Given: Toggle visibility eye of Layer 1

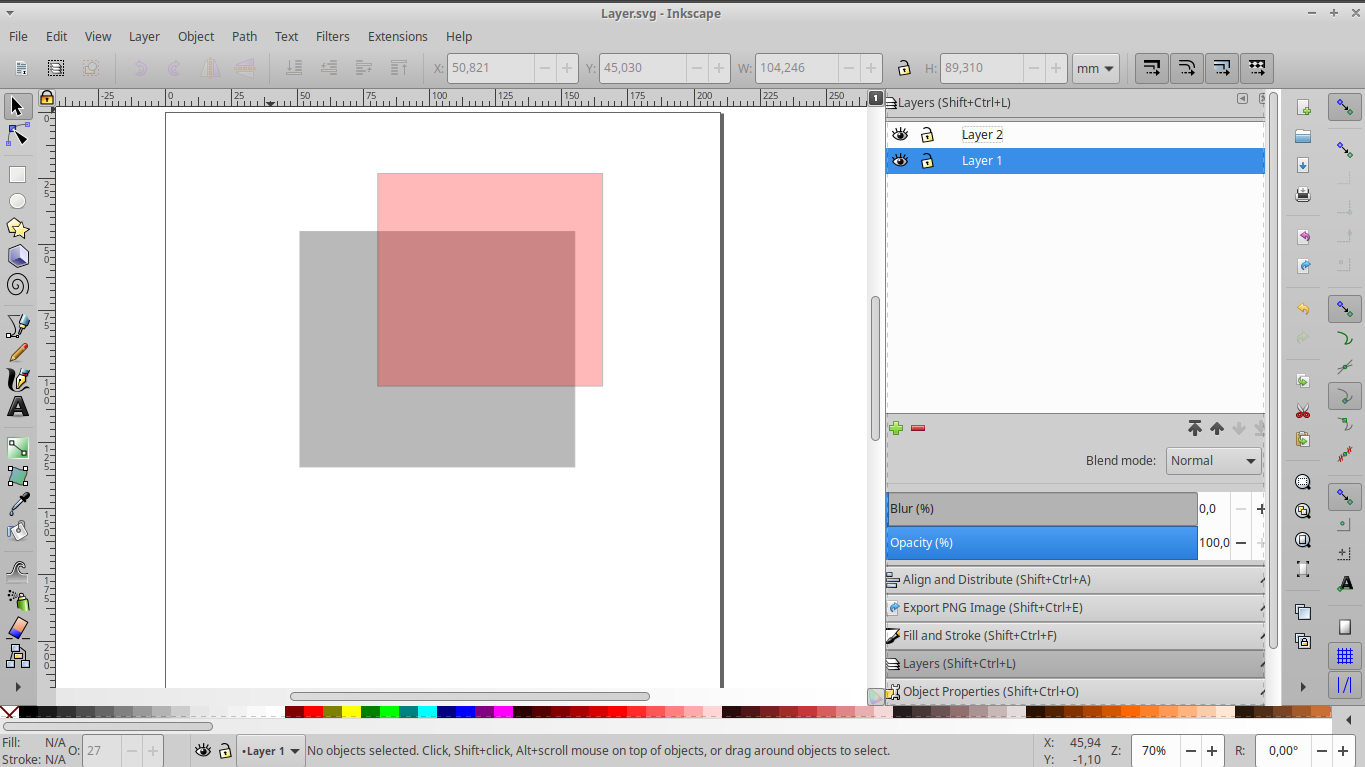Looking at the screenshot, I should pyautogui.click(x=900, y=161).
